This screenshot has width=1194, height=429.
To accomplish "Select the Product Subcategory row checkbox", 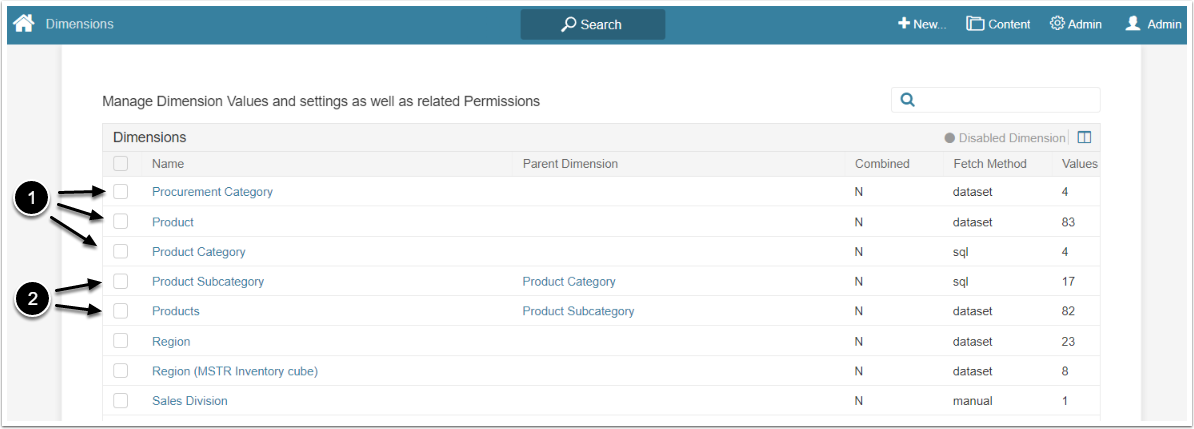I will [x=121, y=281].
